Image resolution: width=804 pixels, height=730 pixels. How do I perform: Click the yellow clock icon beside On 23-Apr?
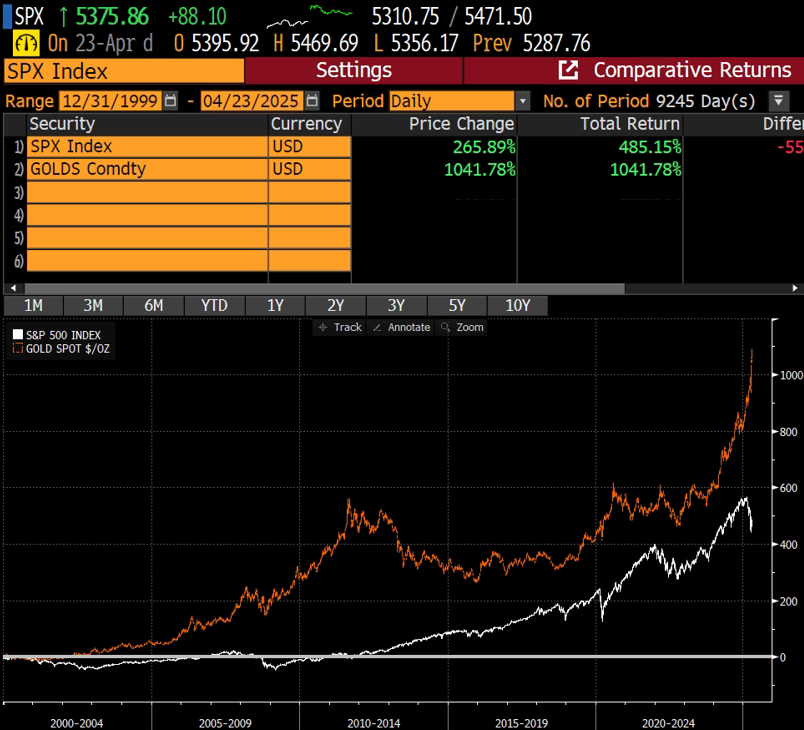pyautogui.click(x=25, y=44)
